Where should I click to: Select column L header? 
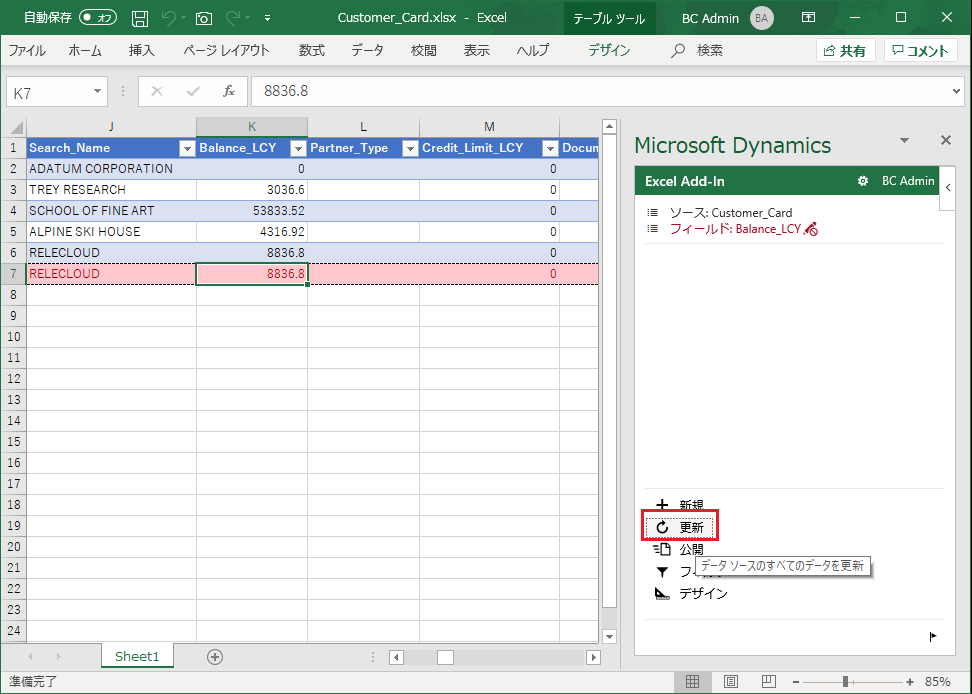(363, 127)
